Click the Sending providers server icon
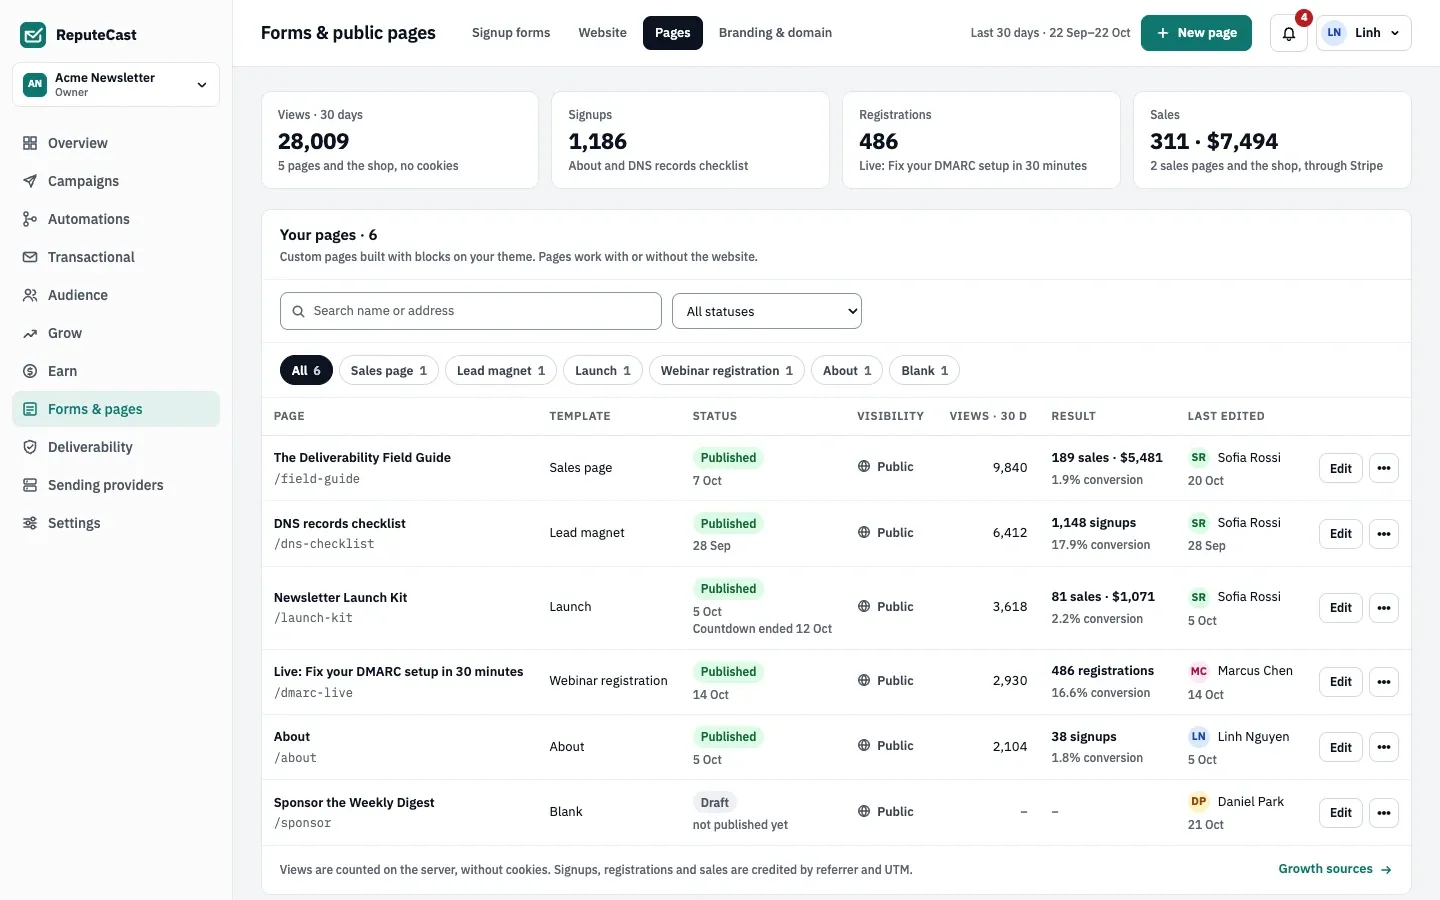The height and width of the screenshot is (900, 1440). coord(30,485)
